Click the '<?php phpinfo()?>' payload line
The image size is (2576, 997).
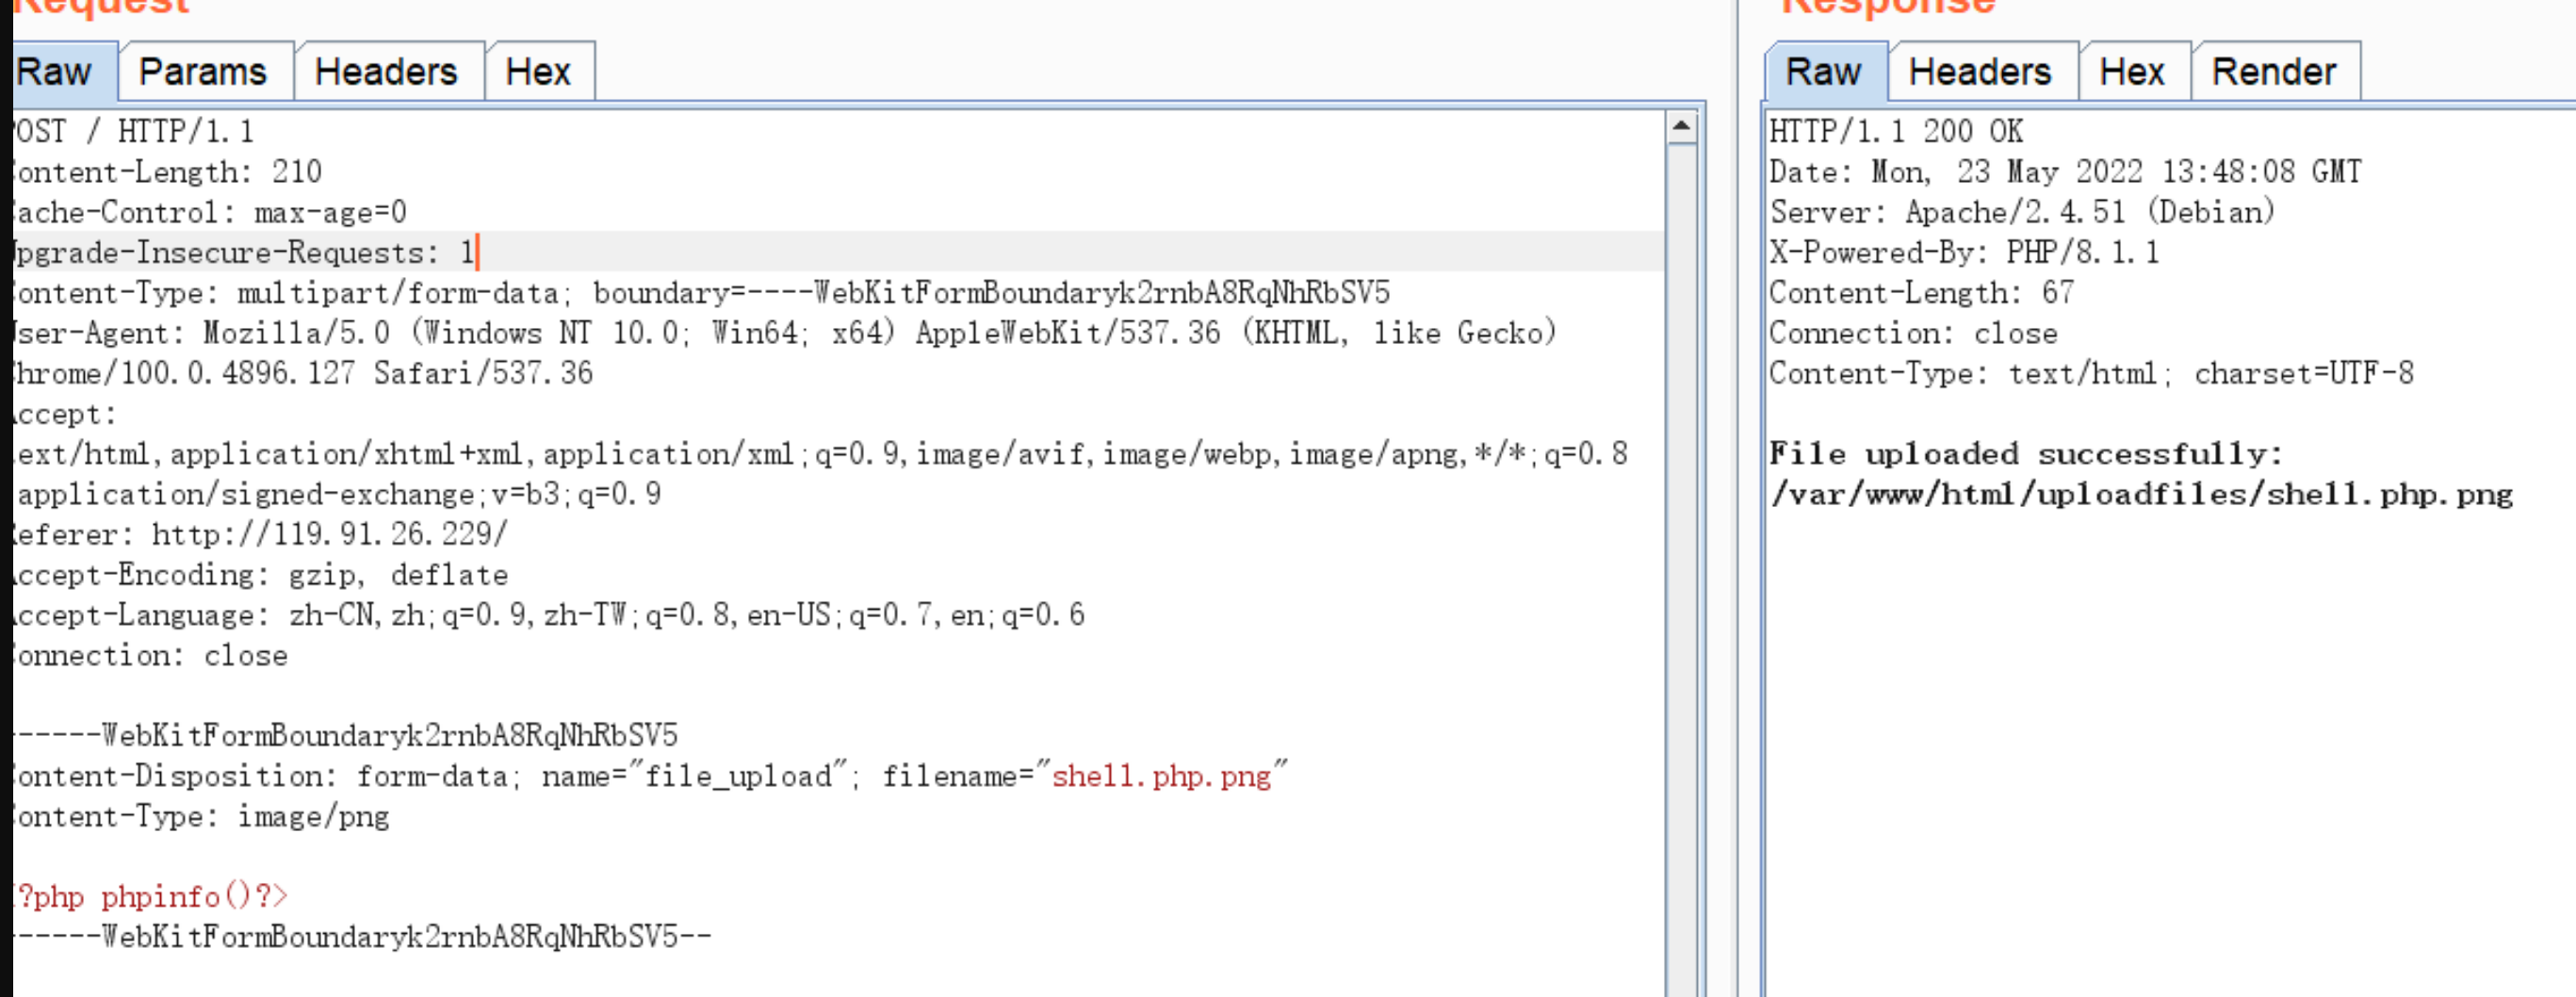click(151, 897)
